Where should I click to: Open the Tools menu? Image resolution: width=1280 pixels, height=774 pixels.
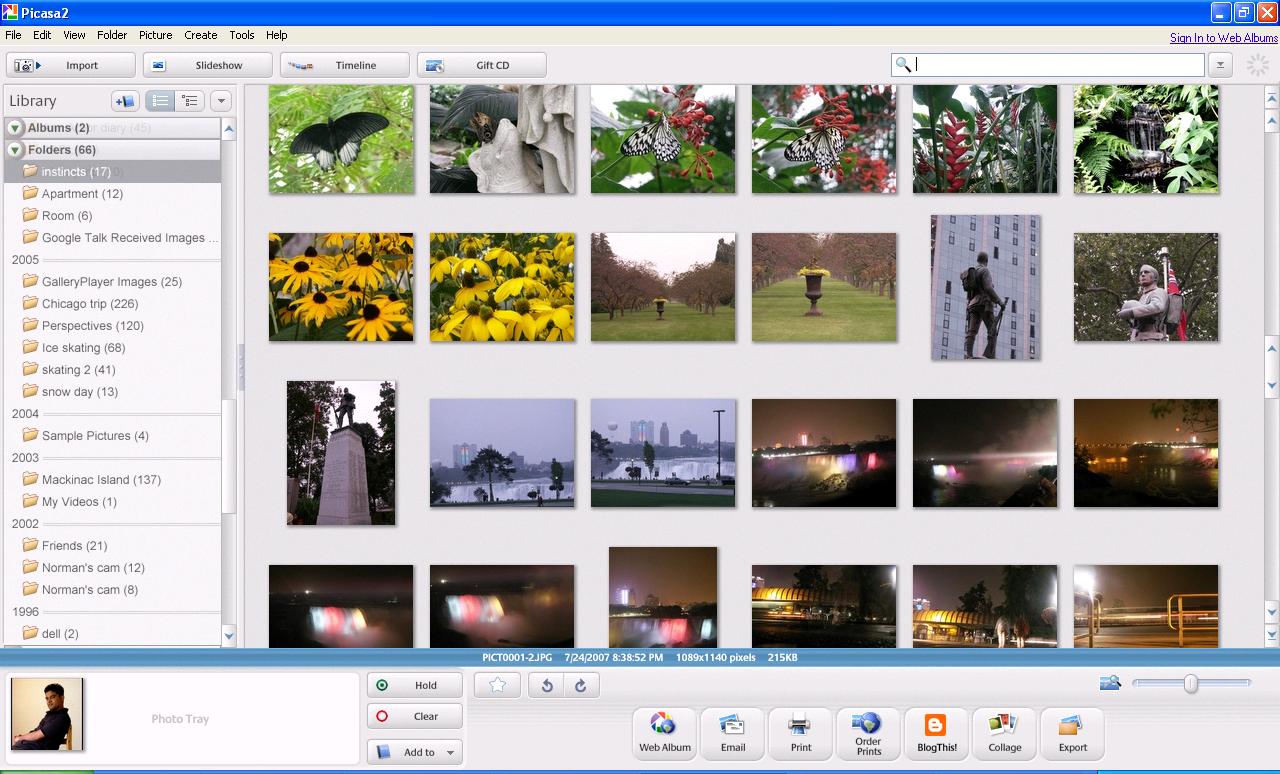click(x=242, y=35)
